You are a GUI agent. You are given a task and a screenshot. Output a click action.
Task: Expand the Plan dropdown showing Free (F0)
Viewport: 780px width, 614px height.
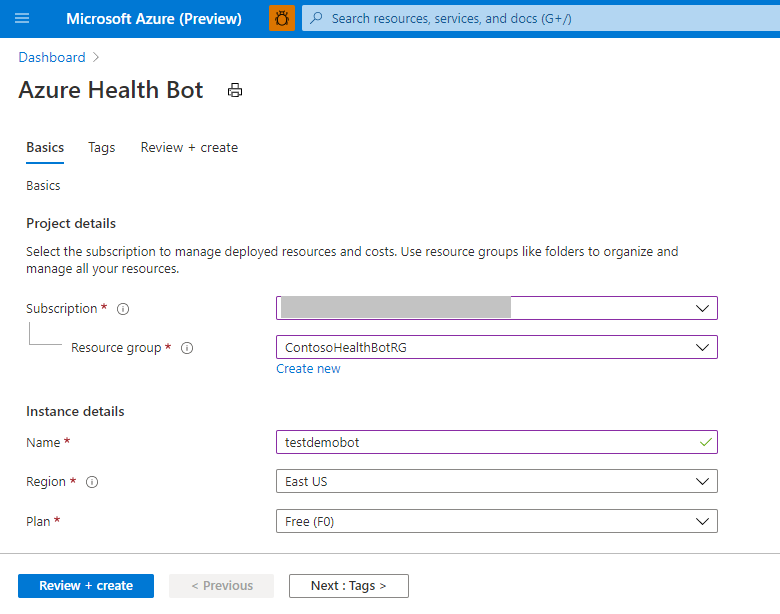point(497,521)
